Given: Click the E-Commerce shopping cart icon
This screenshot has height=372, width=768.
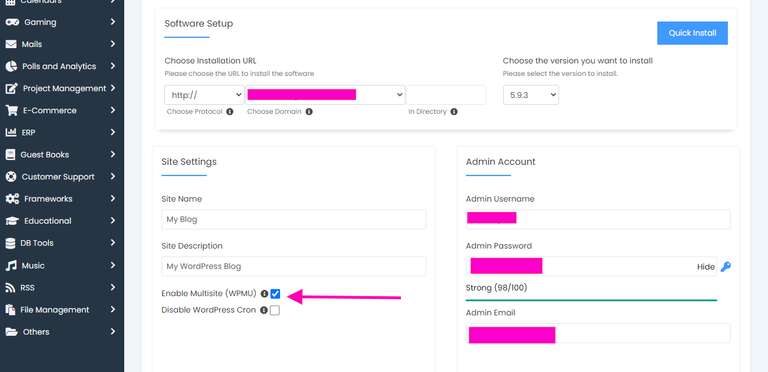Looking at the screenshot, I should point(12,111).
